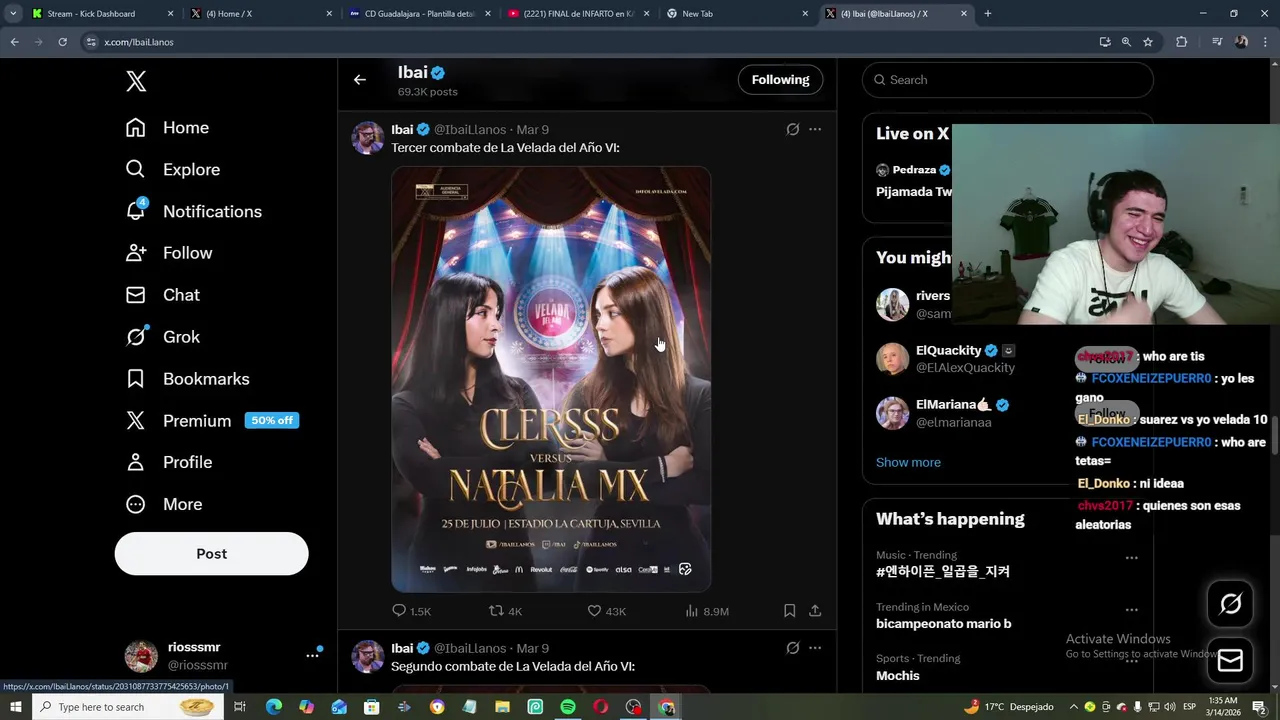
Task: Click the floating Grok button
Action: tap(1230, 604)
